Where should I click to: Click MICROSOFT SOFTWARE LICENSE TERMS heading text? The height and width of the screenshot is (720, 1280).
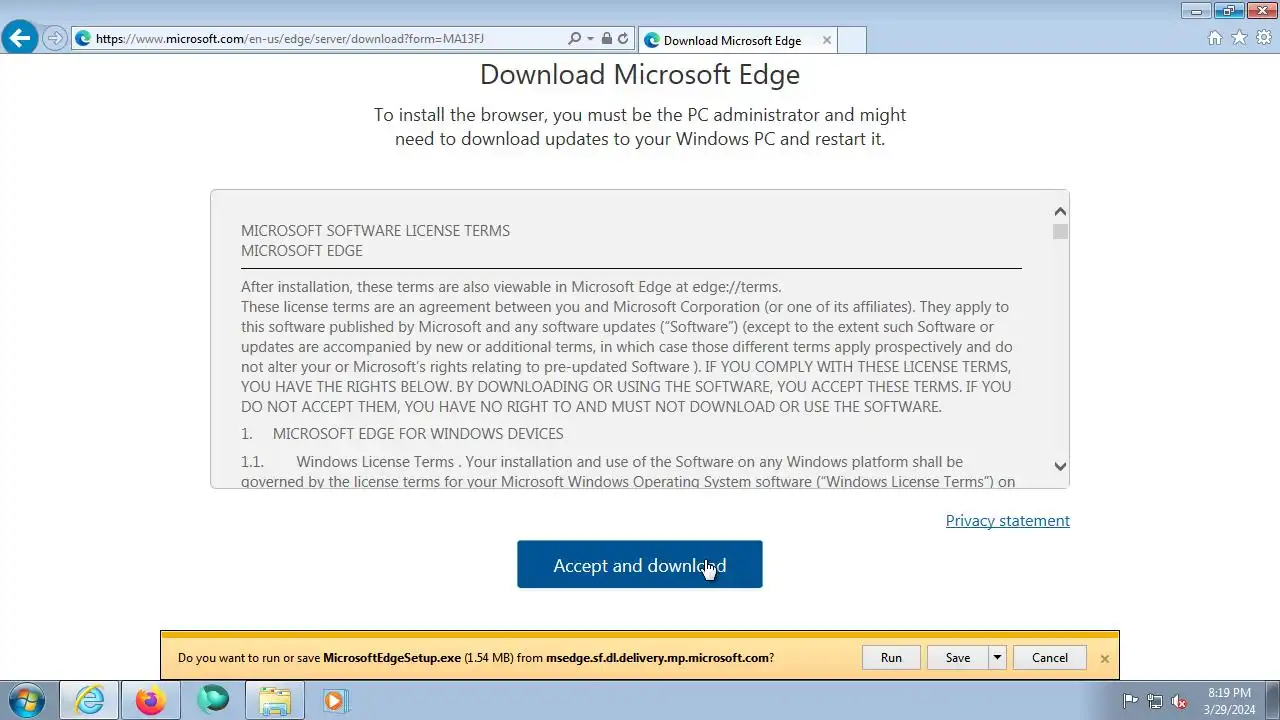[375, 231]
